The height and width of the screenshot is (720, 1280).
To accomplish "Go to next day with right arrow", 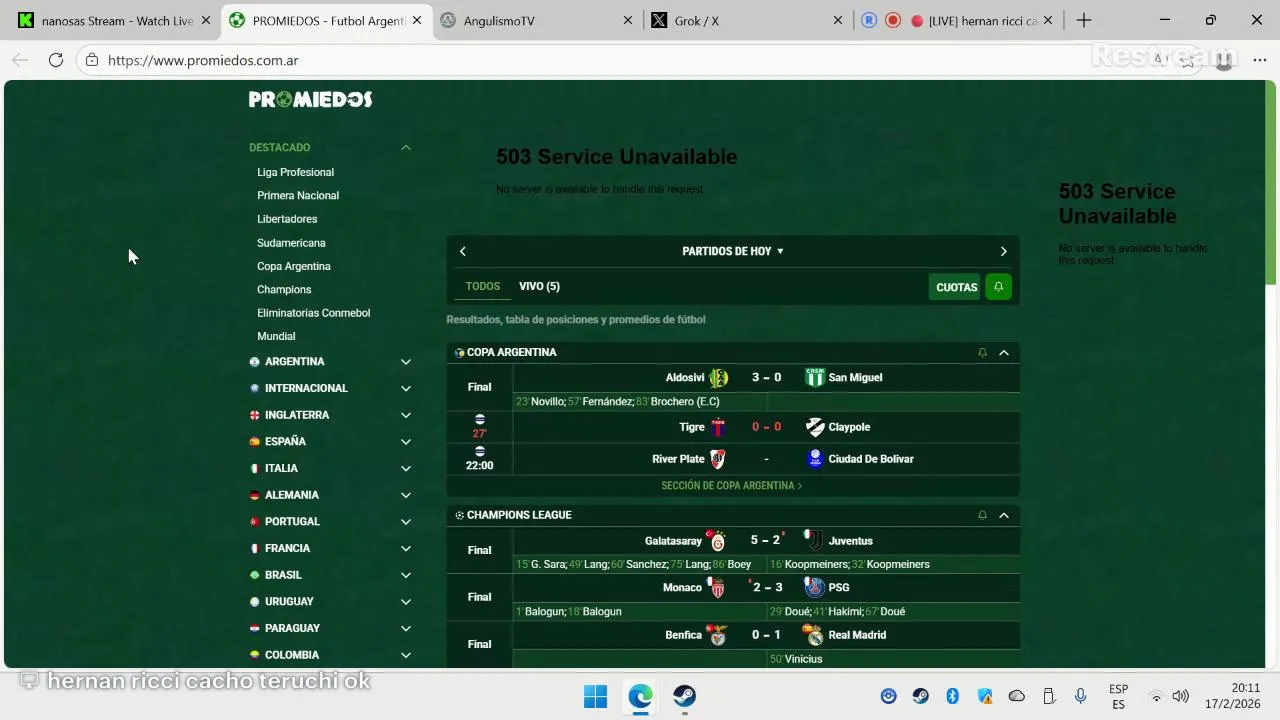I will [x=1004, y=251].
